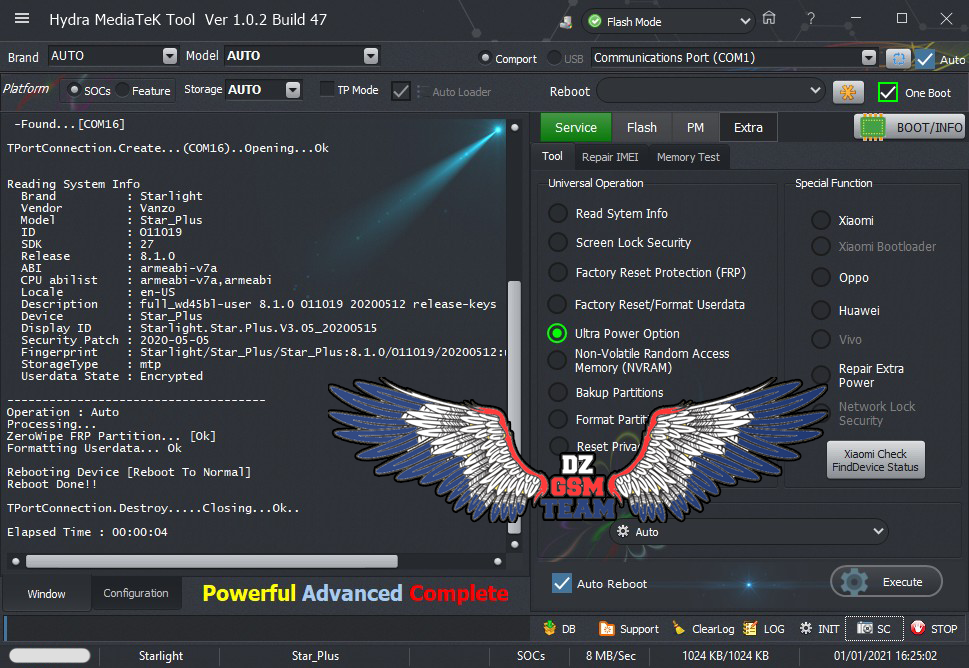
Task: Click ClearLog broom icon
Action: pos(680,629)
